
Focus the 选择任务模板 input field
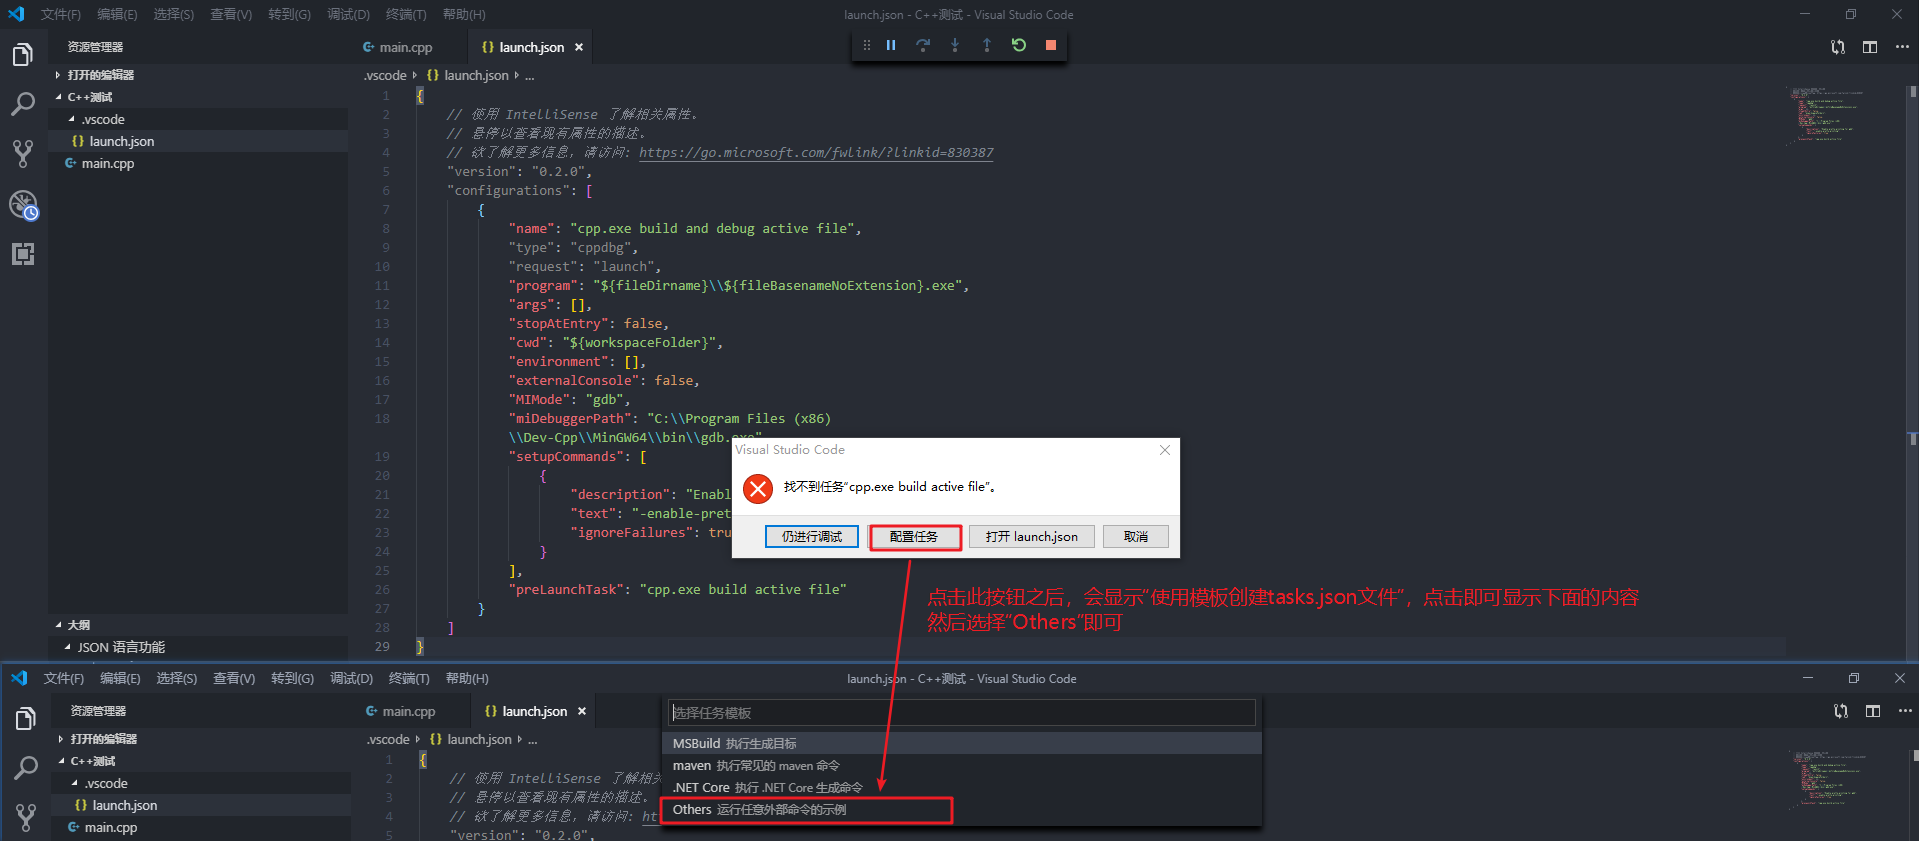(961, 713)
